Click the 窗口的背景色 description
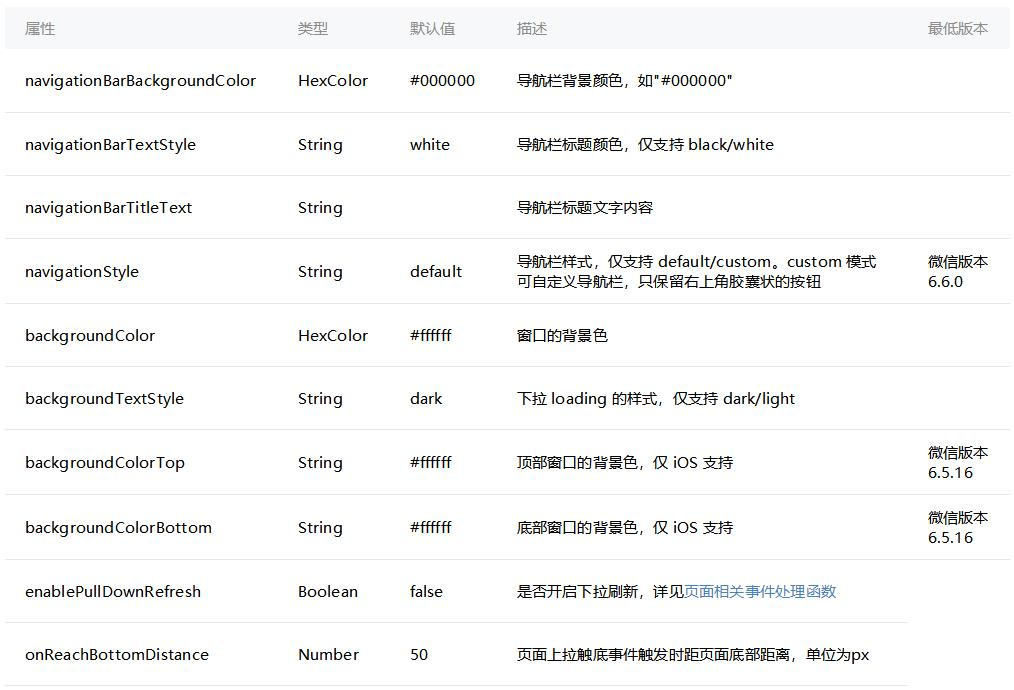The image size is (1014, 690). [562, 336]
